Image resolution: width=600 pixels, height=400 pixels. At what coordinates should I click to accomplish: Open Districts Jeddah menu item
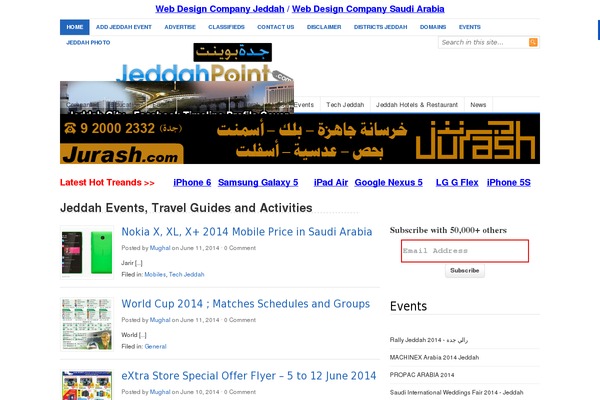tap(380, 27)
